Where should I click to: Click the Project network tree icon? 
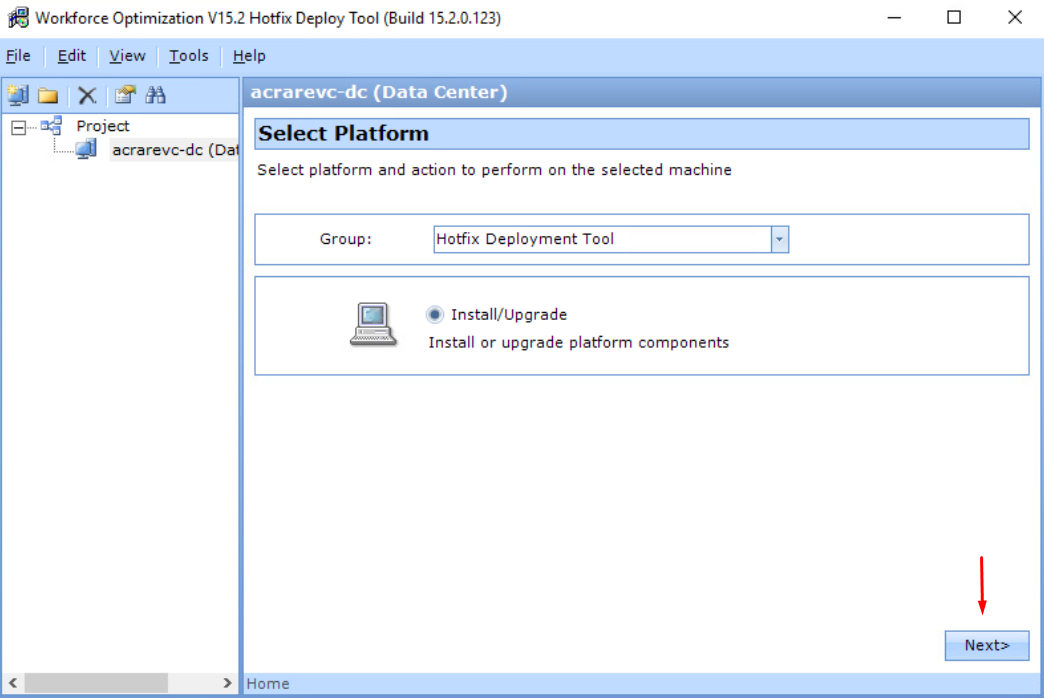point(51,126)
